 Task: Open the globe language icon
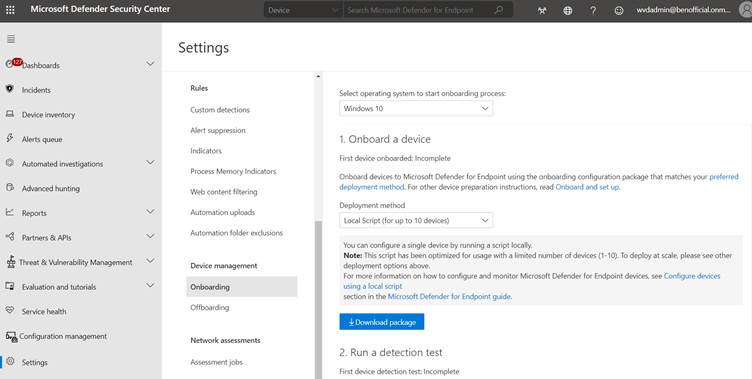[x=567, y=10]
